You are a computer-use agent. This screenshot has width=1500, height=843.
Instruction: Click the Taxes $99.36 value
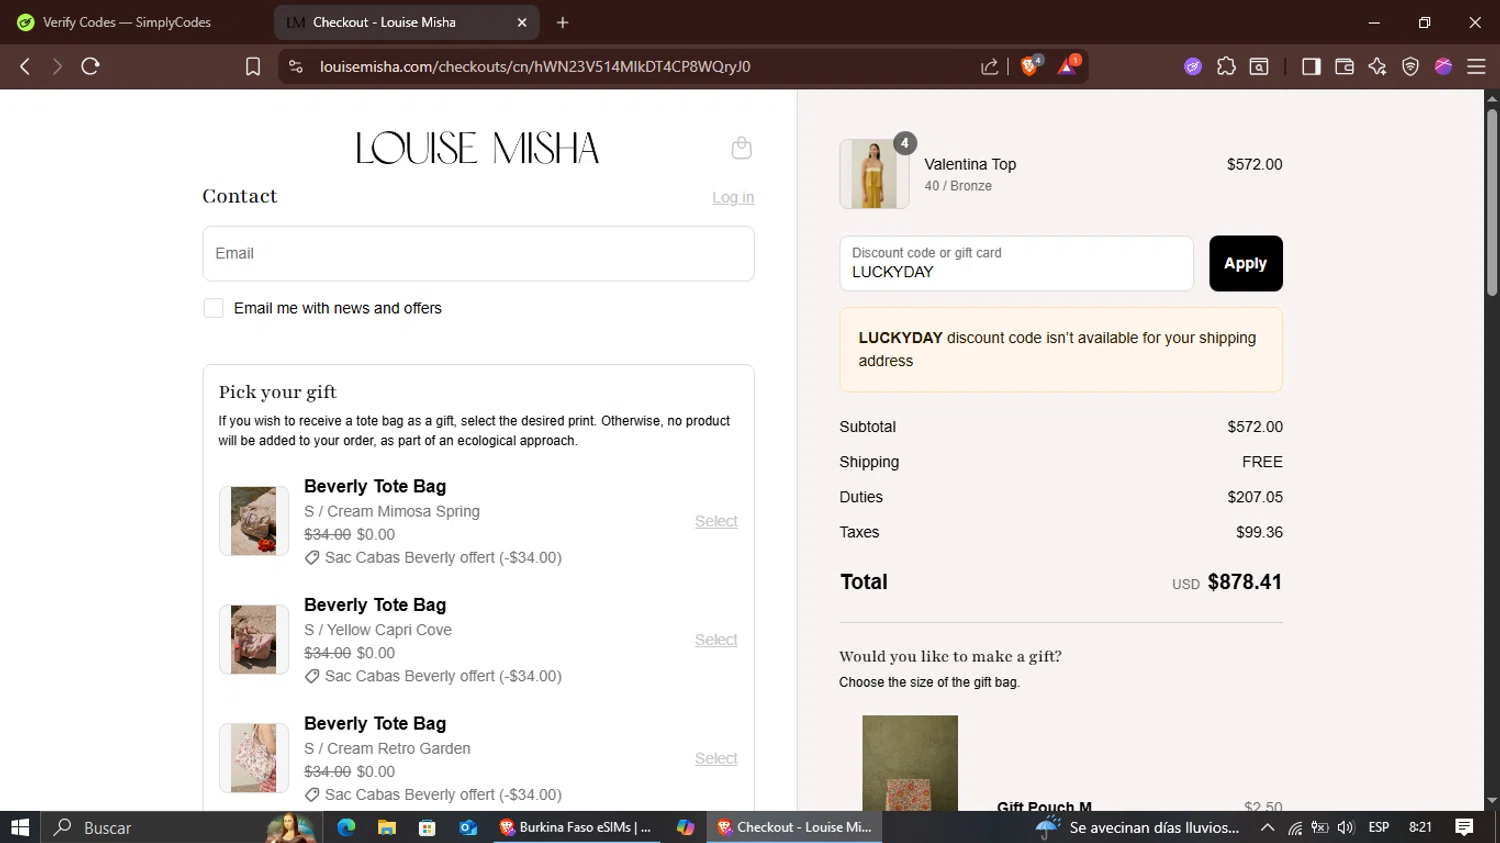[1259, 532]
